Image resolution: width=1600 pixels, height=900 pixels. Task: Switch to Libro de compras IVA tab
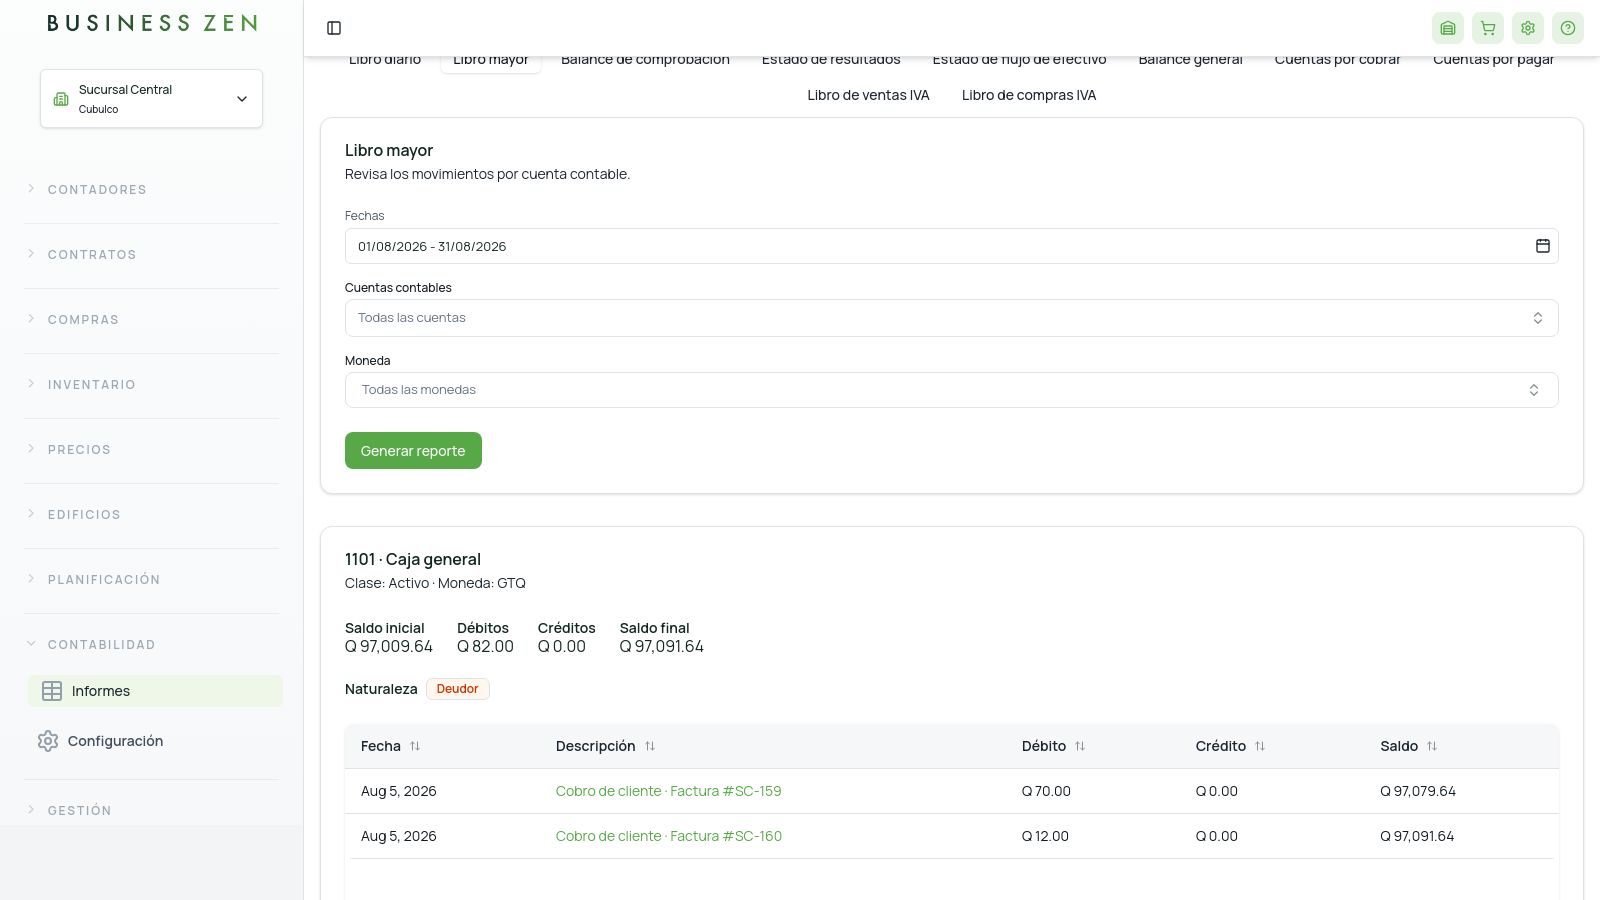click(1029, 95)
